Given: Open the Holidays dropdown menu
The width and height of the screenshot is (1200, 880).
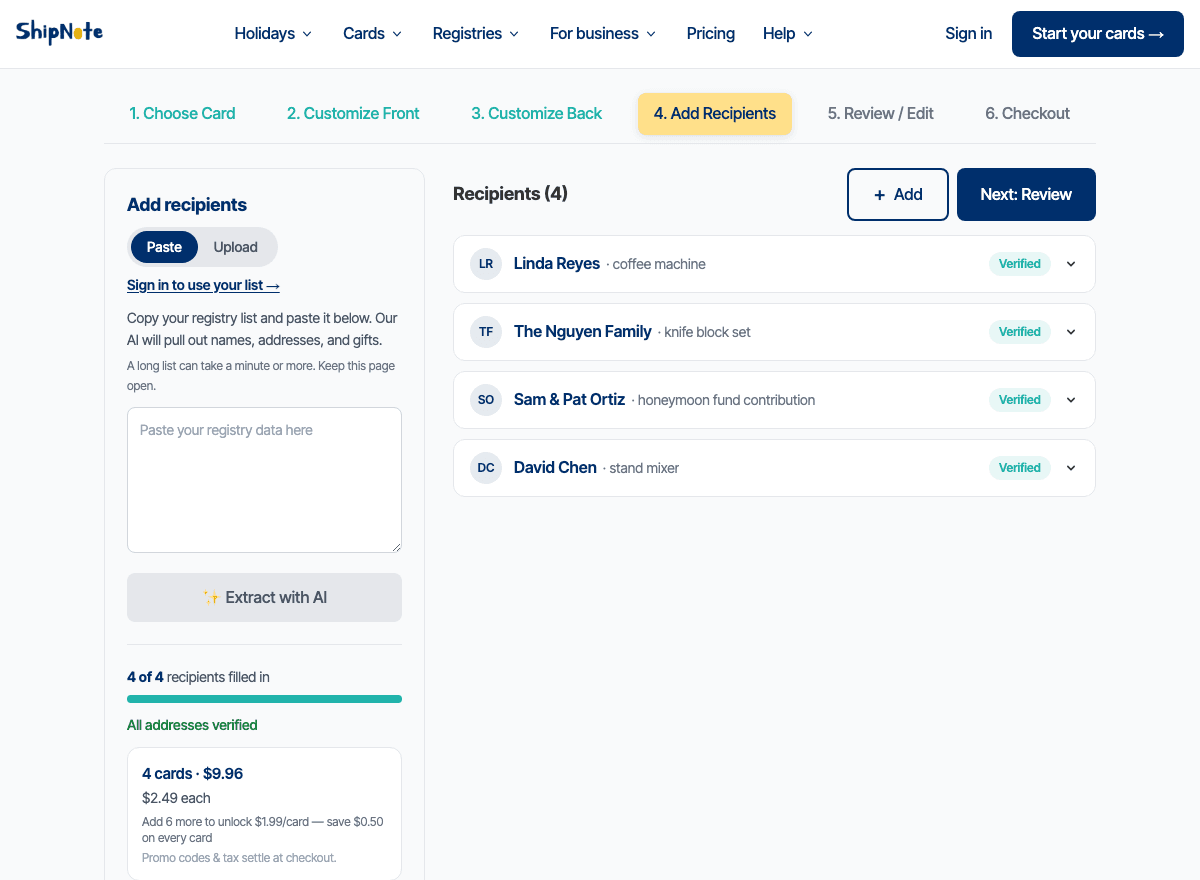Looking at the screenshot, I should point(273,33).
